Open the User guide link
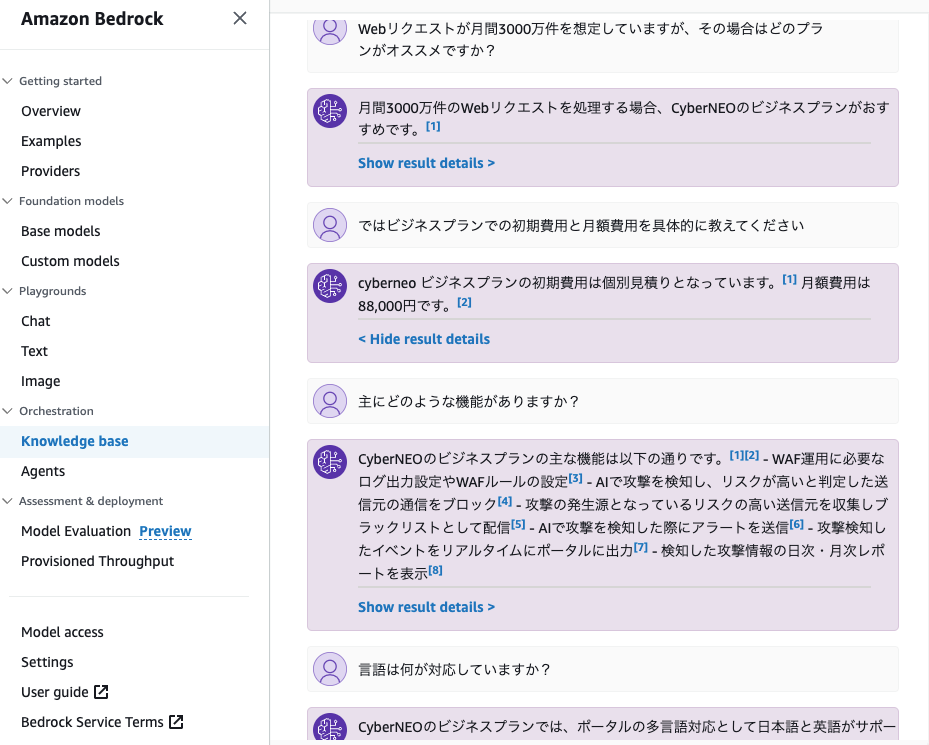 (55, 692)
